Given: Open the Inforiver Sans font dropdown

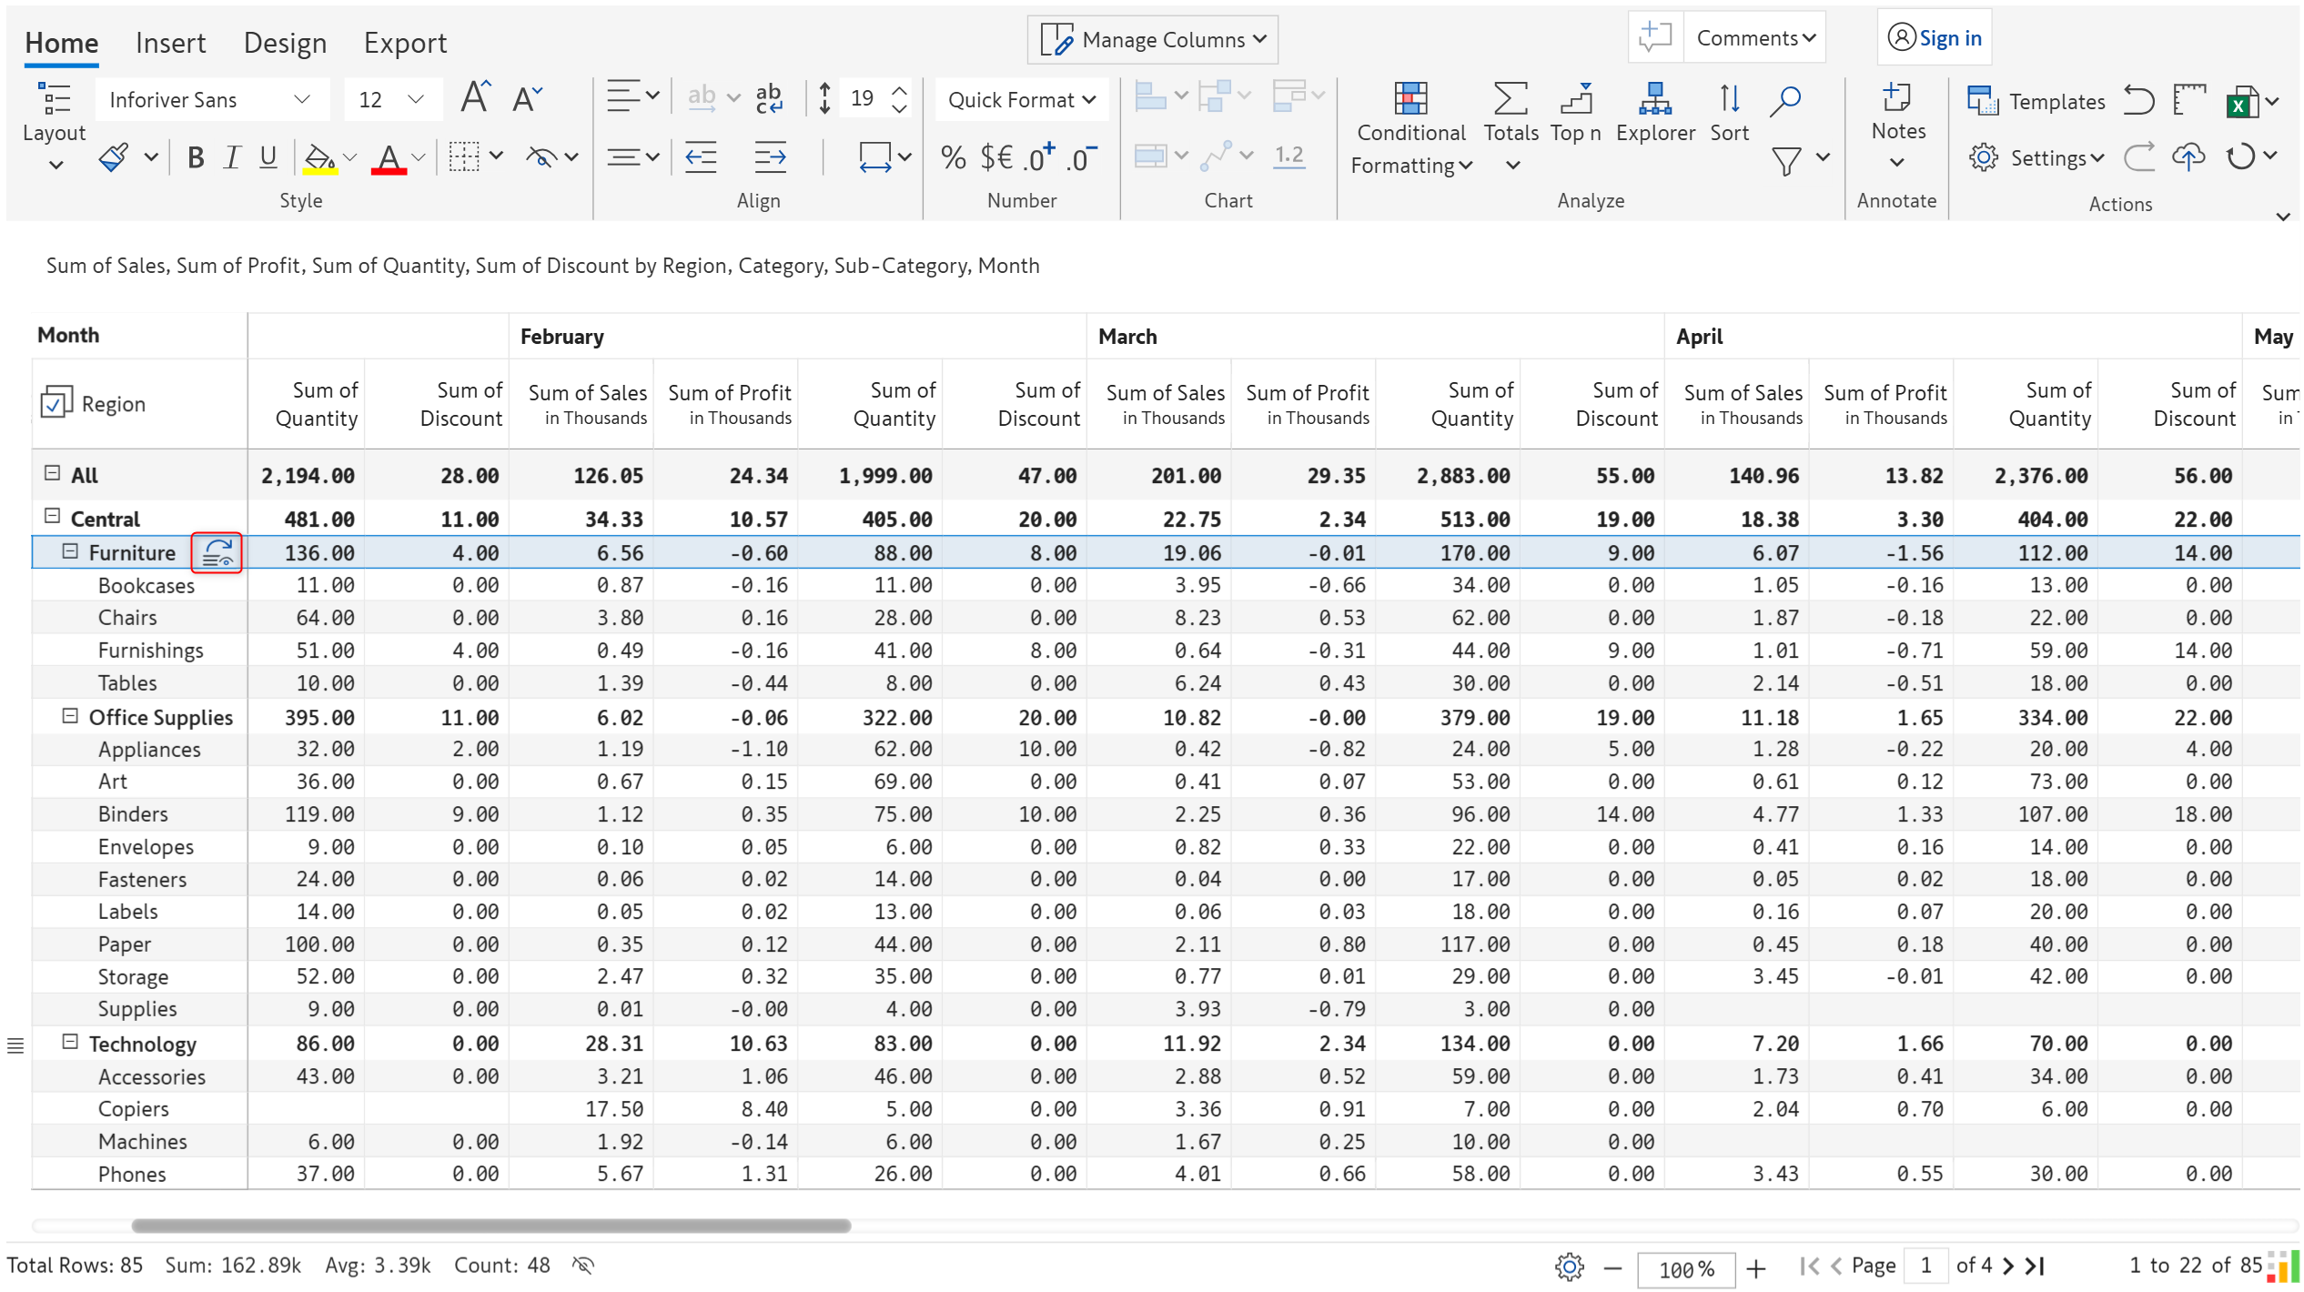Looking at the screenshot, I should (x=209, y=100).
